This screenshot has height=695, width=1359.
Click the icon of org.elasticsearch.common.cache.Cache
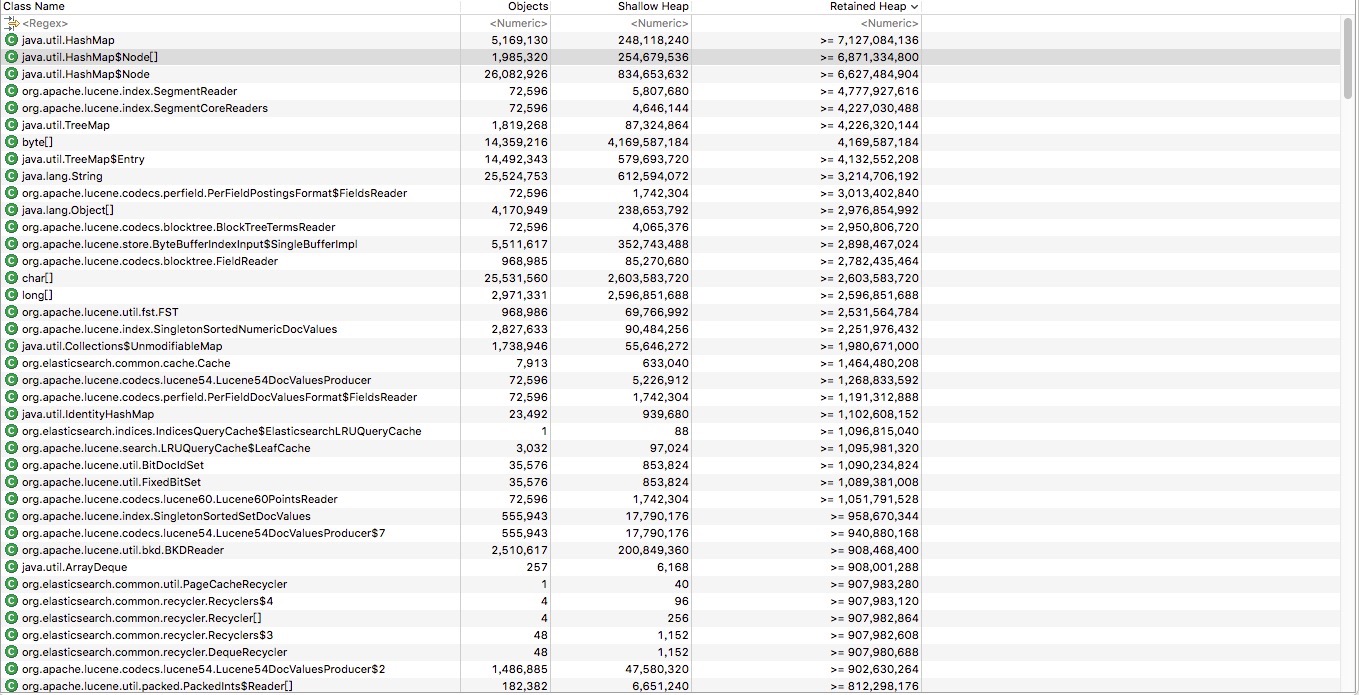[12, 363]
